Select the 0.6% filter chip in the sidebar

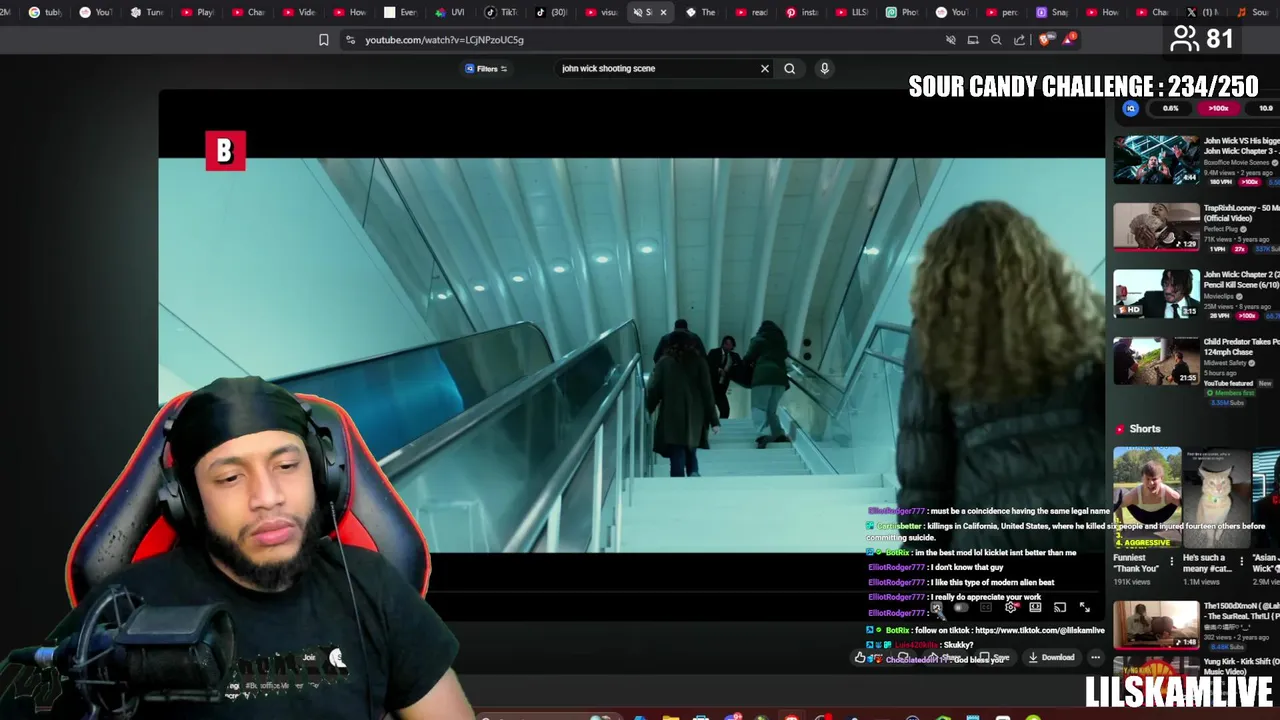point(1171,108)
